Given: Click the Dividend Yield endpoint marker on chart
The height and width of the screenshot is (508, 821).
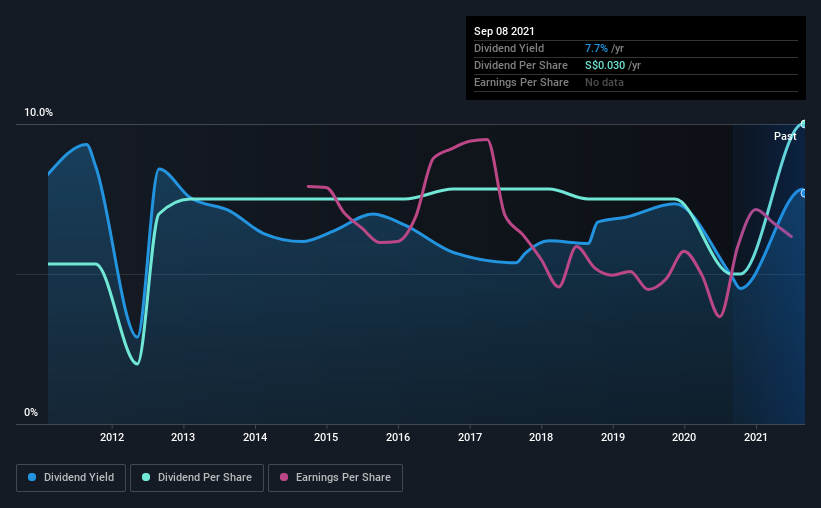Looking at the screenshot, I should (x=804, y=193).
